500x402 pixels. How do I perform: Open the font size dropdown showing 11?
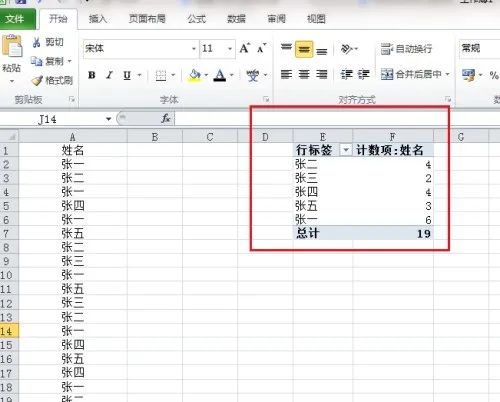point(218,49)
